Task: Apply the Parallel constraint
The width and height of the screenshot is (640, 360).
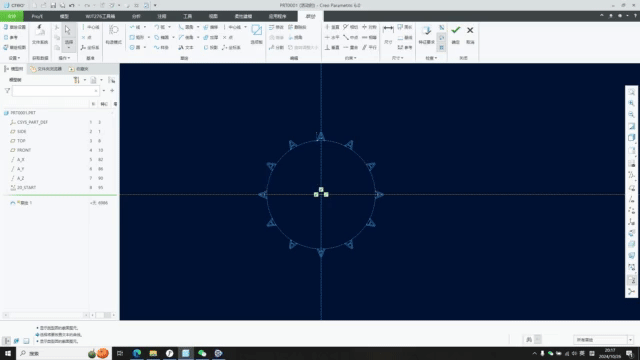Action: [369, 47]
